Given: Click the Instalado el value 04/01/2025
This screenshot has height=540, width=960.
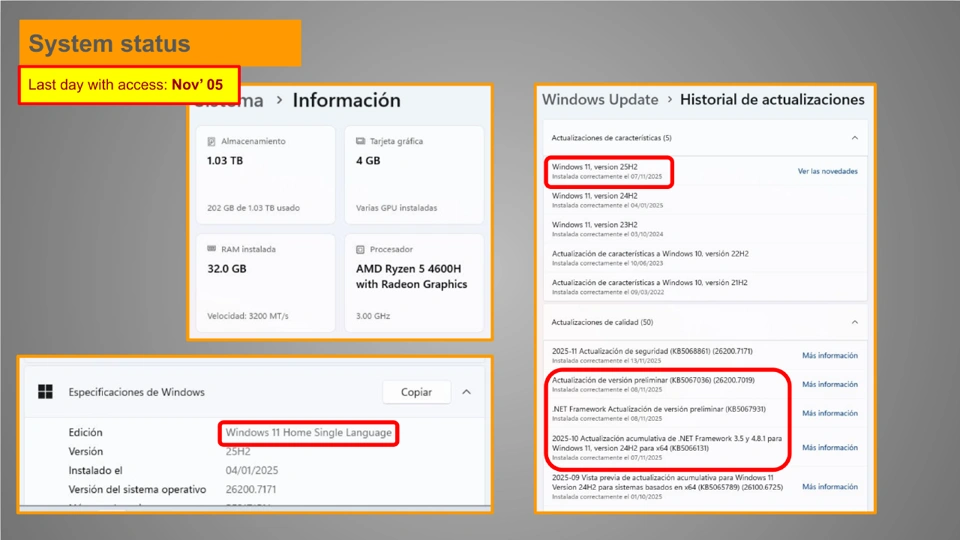Looking at the screenshot, I should coord(252,471).
